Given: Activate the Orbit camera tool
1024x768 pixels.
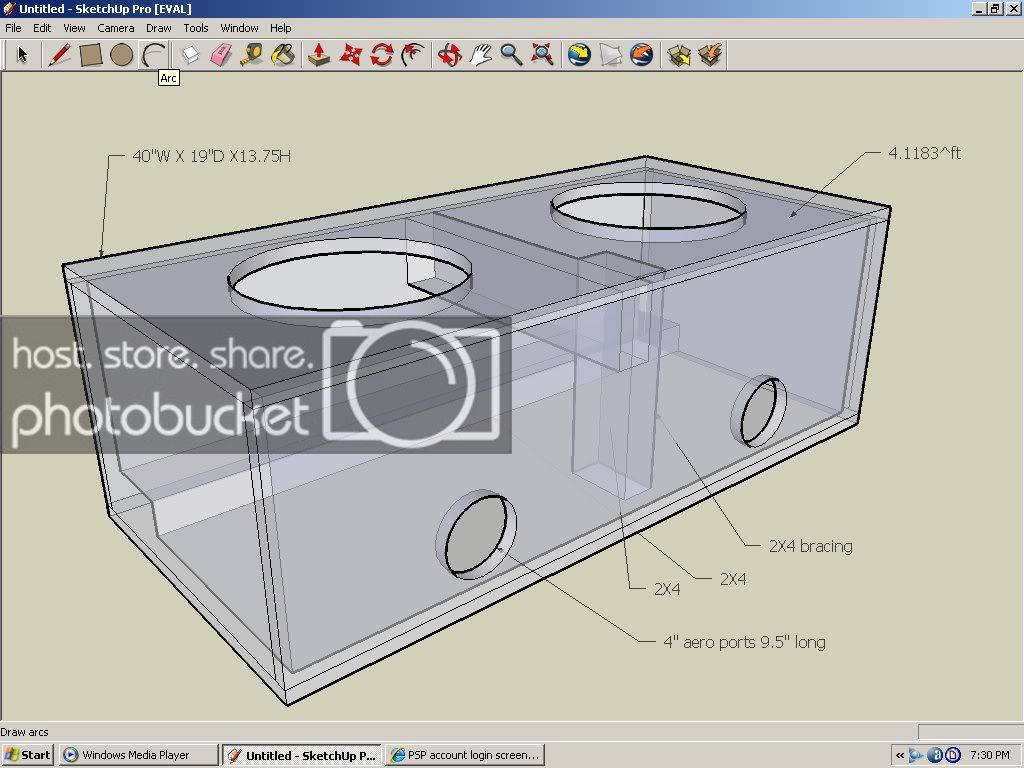Looking at the screenshot, I should tap(449, 54).
